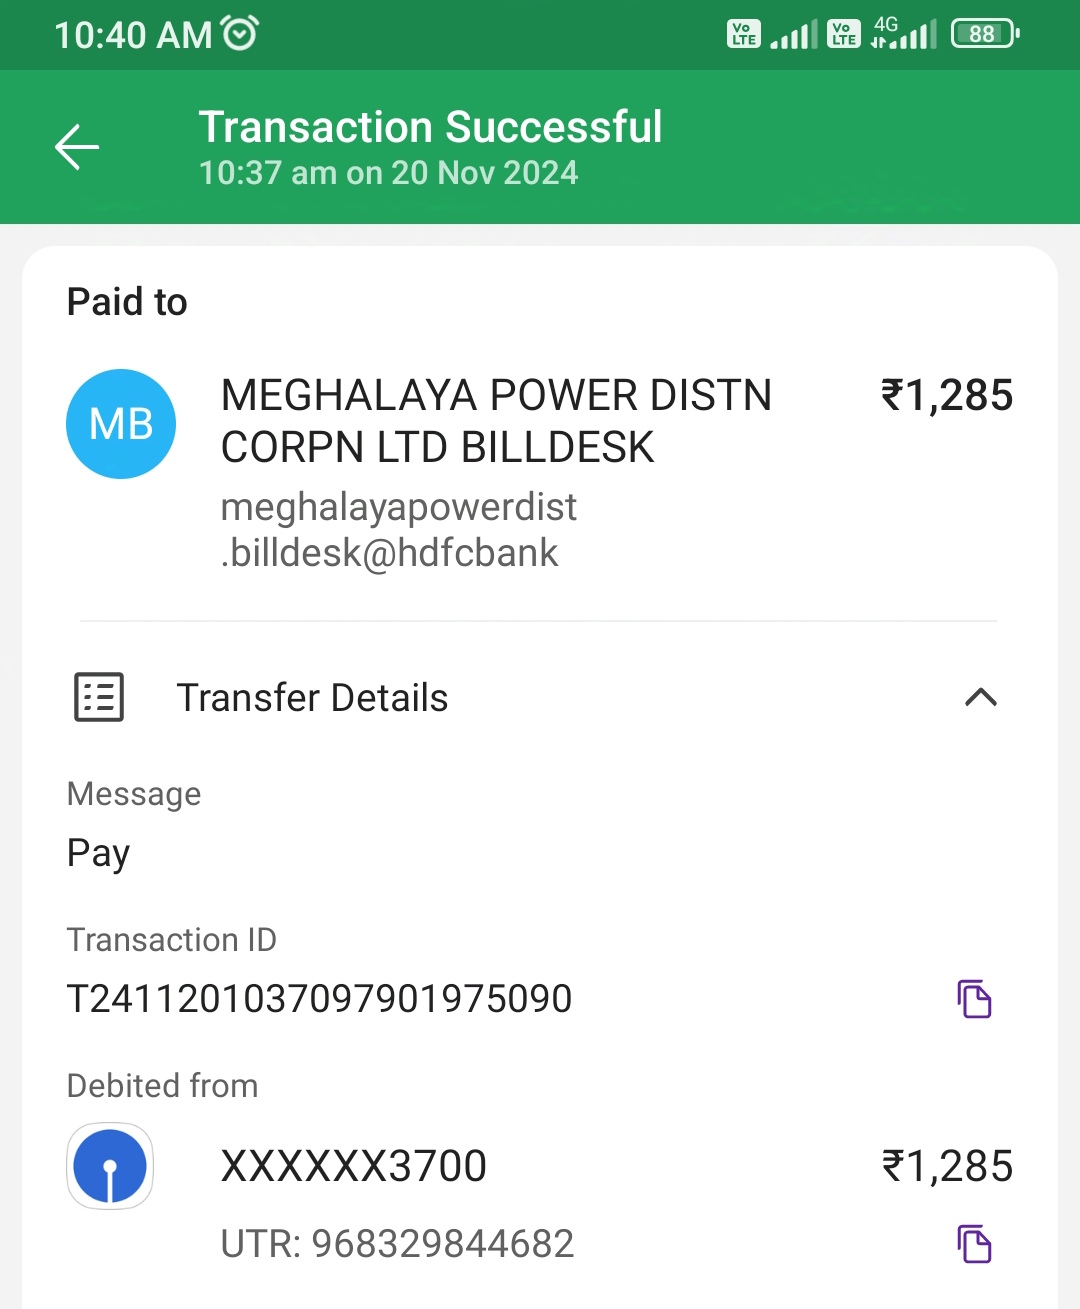Tap the meghalayapowerdist.billdesk@hdfcbank UPI ID
The height and width of the screenshot is (1309, 1080).
tap(398, 530)
